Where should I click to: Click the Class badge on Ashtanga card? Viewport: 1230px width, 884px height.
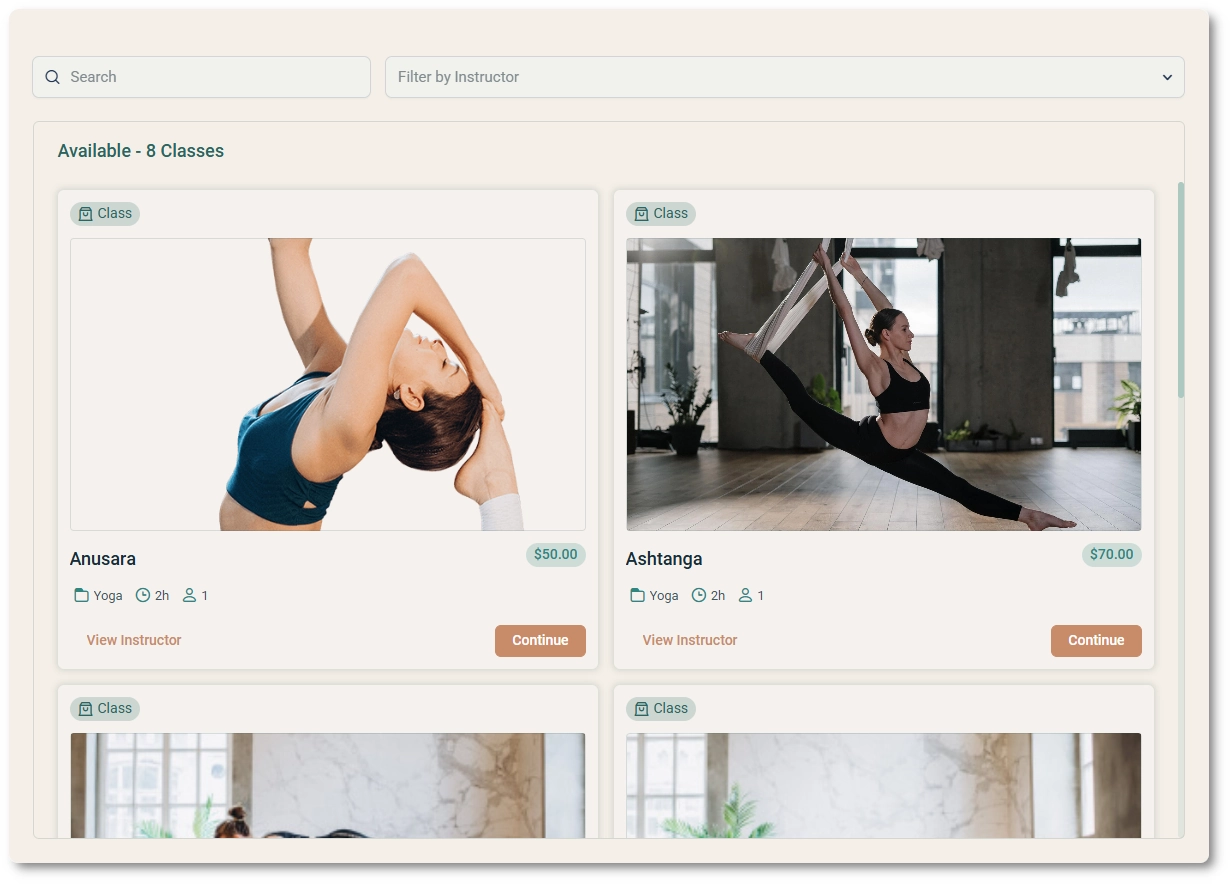(x=661, y=213)
